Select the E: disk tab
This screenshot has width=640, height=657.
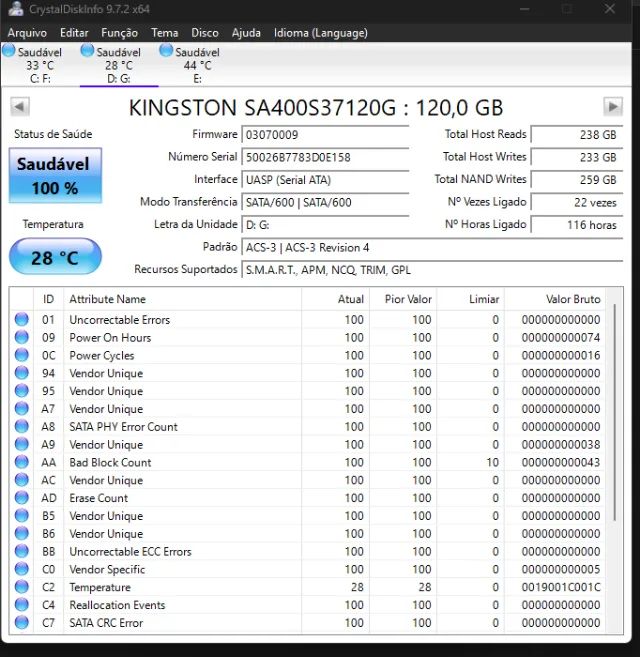tap(197, 65)
